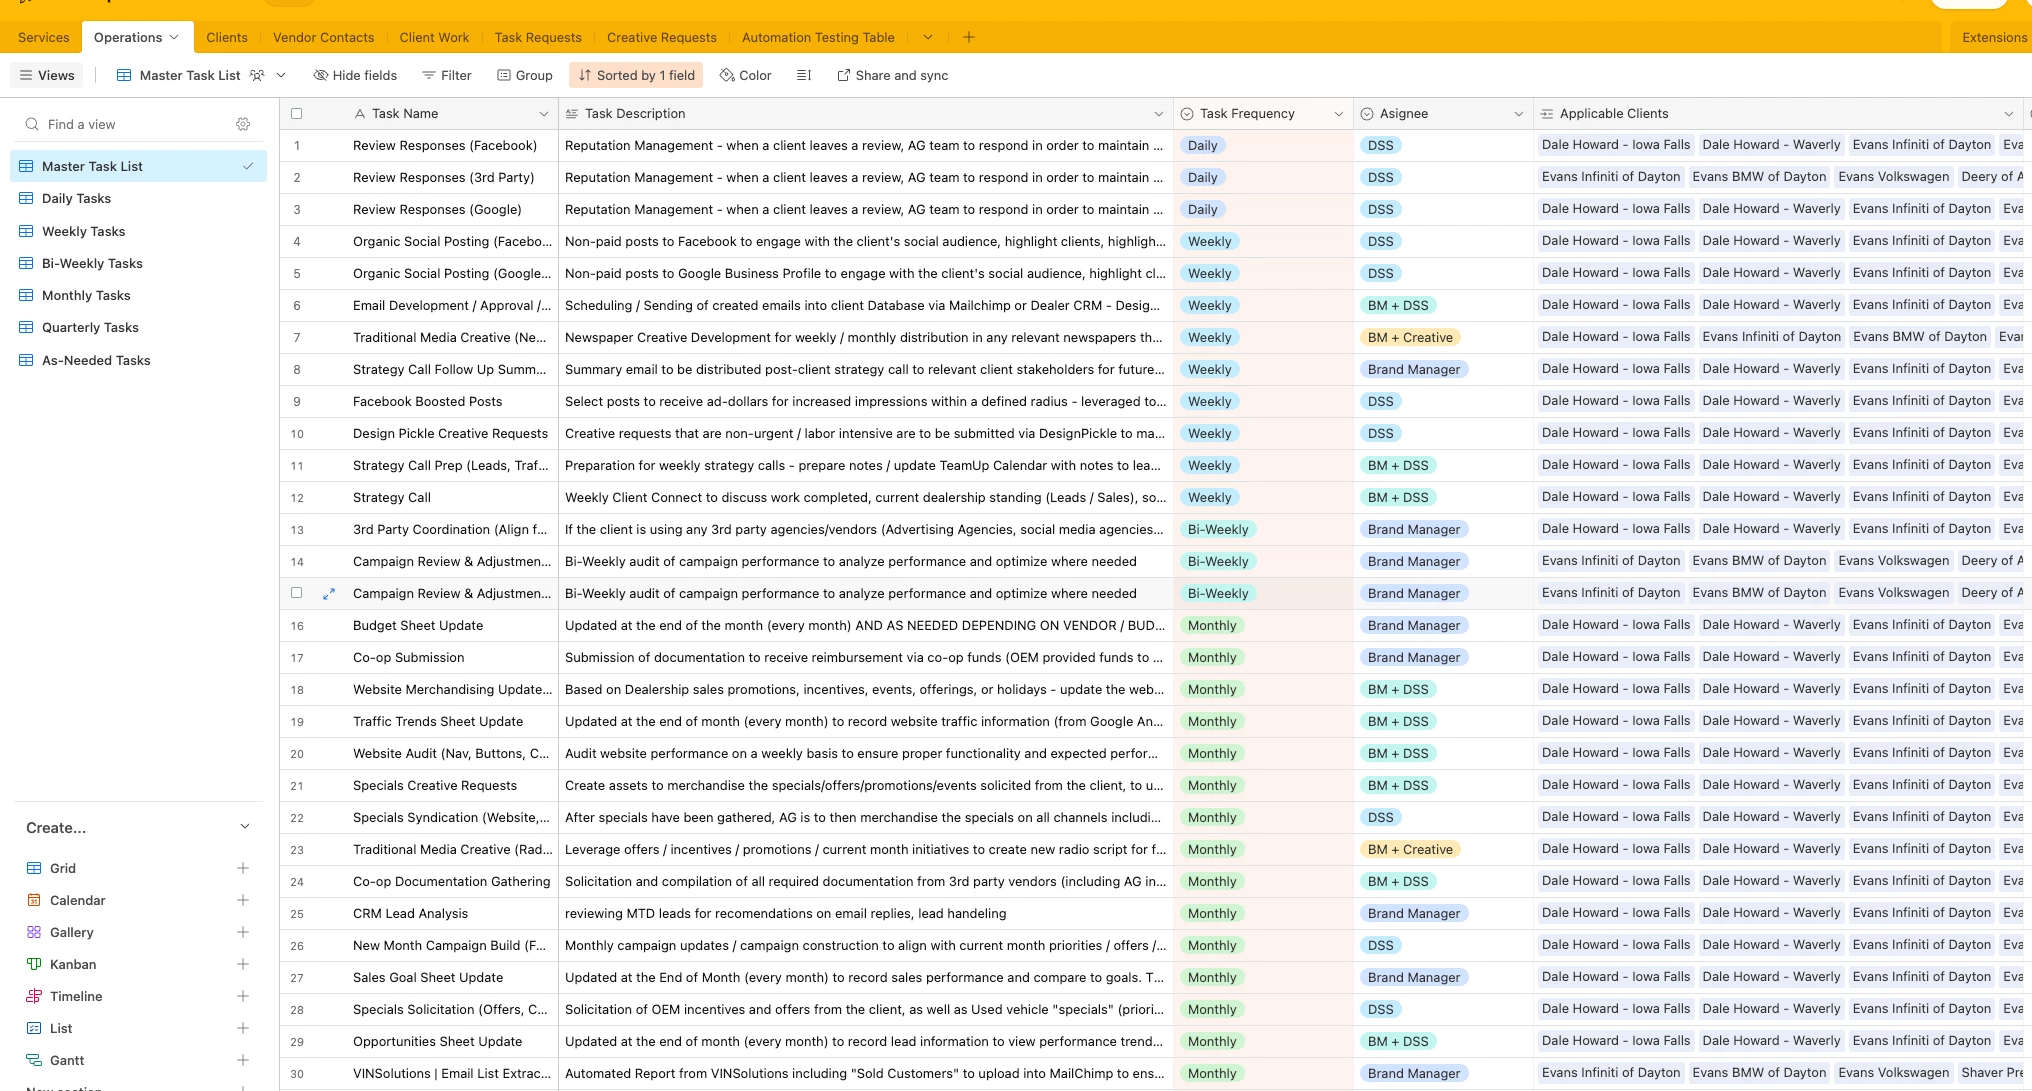Screen dimensions: 2032x1091
Task: Tick the checkbox on hovered Campaign Review row
Action: click(x=296, y=593)
